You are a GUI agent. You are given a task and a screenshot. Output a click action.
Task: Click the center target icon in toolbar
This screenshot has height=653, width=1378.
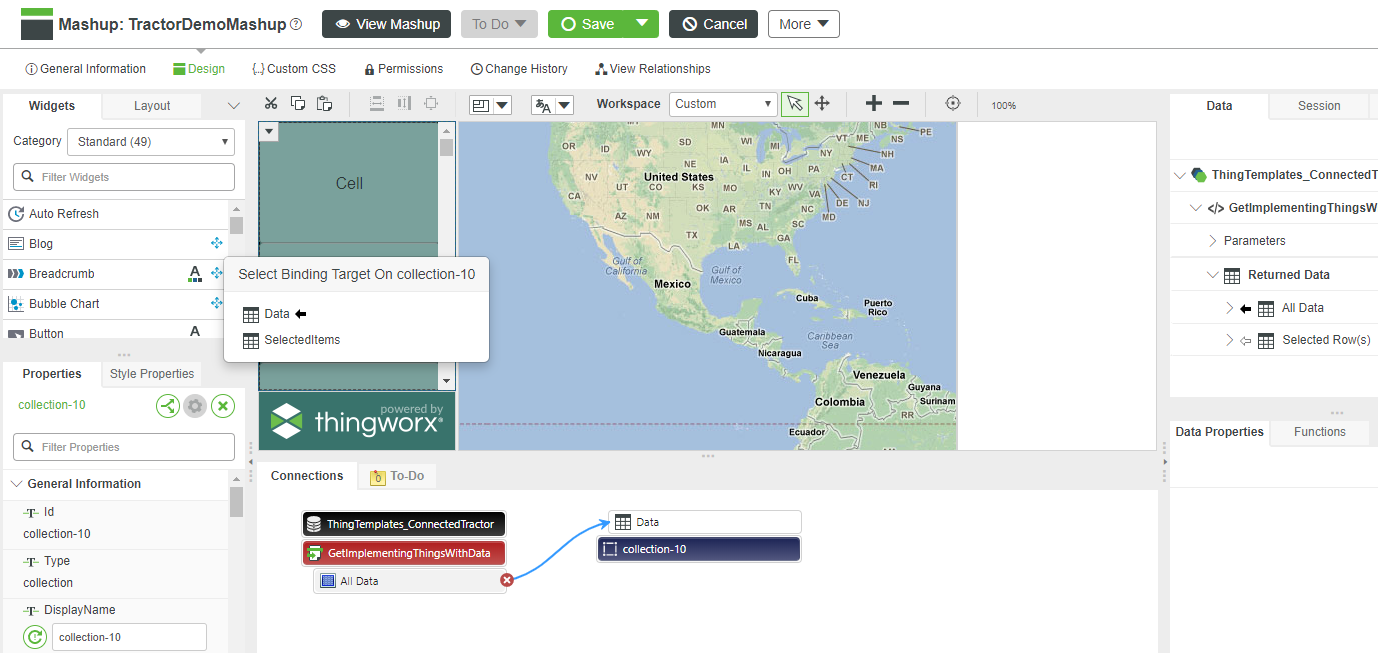coord(952,103)
